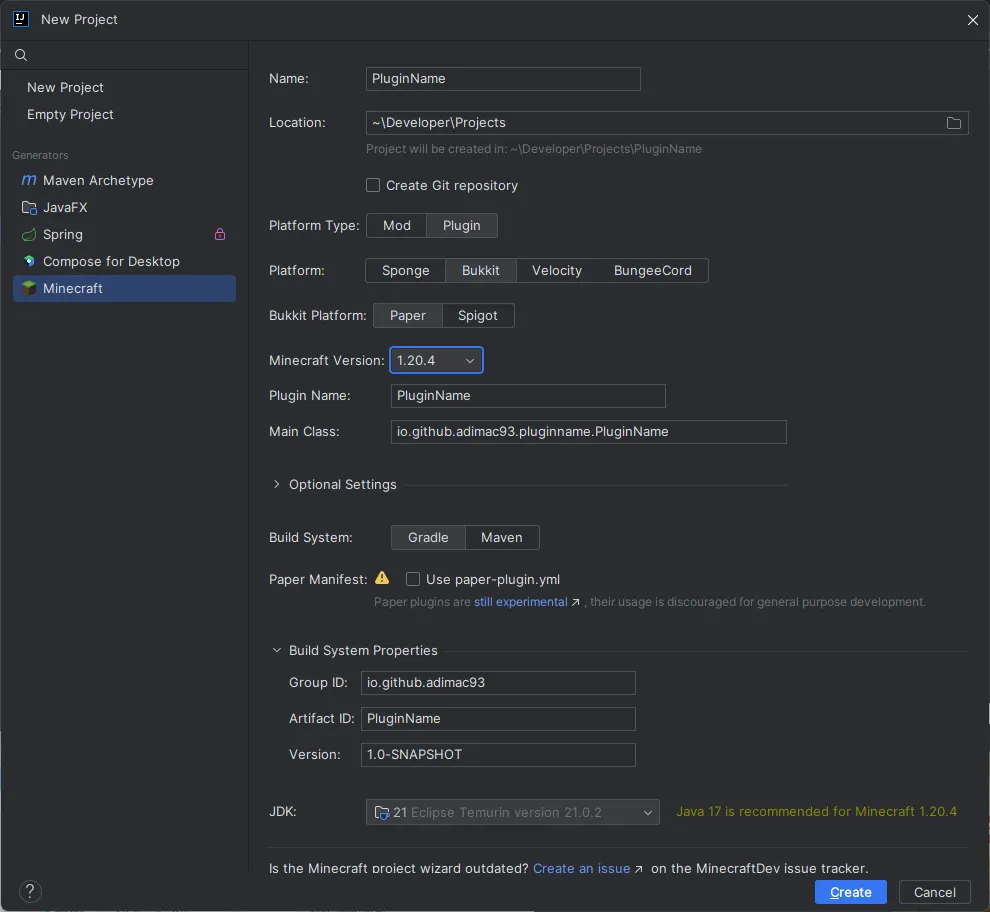Click the Compose for Desktop icon

pos(29,261)
